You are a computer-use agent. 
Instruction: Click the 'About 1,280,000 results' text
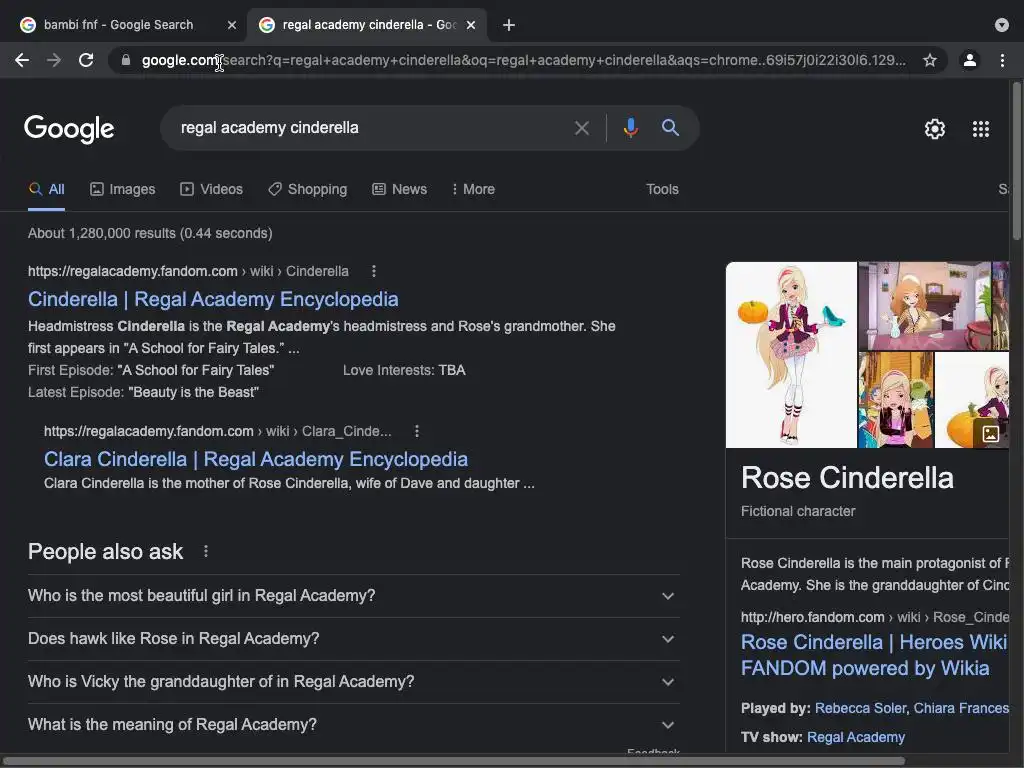150,233
